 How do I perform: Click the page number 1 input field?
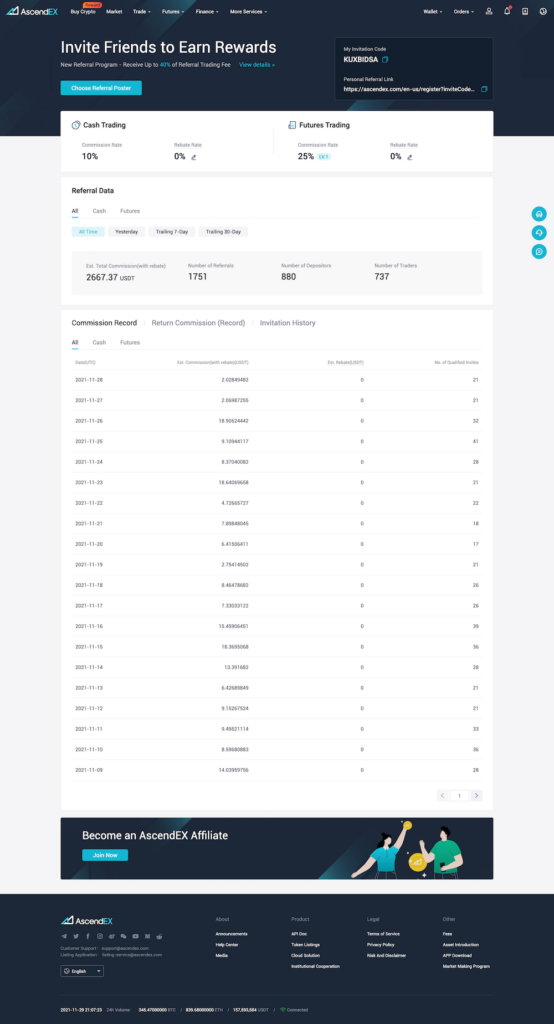460,795
